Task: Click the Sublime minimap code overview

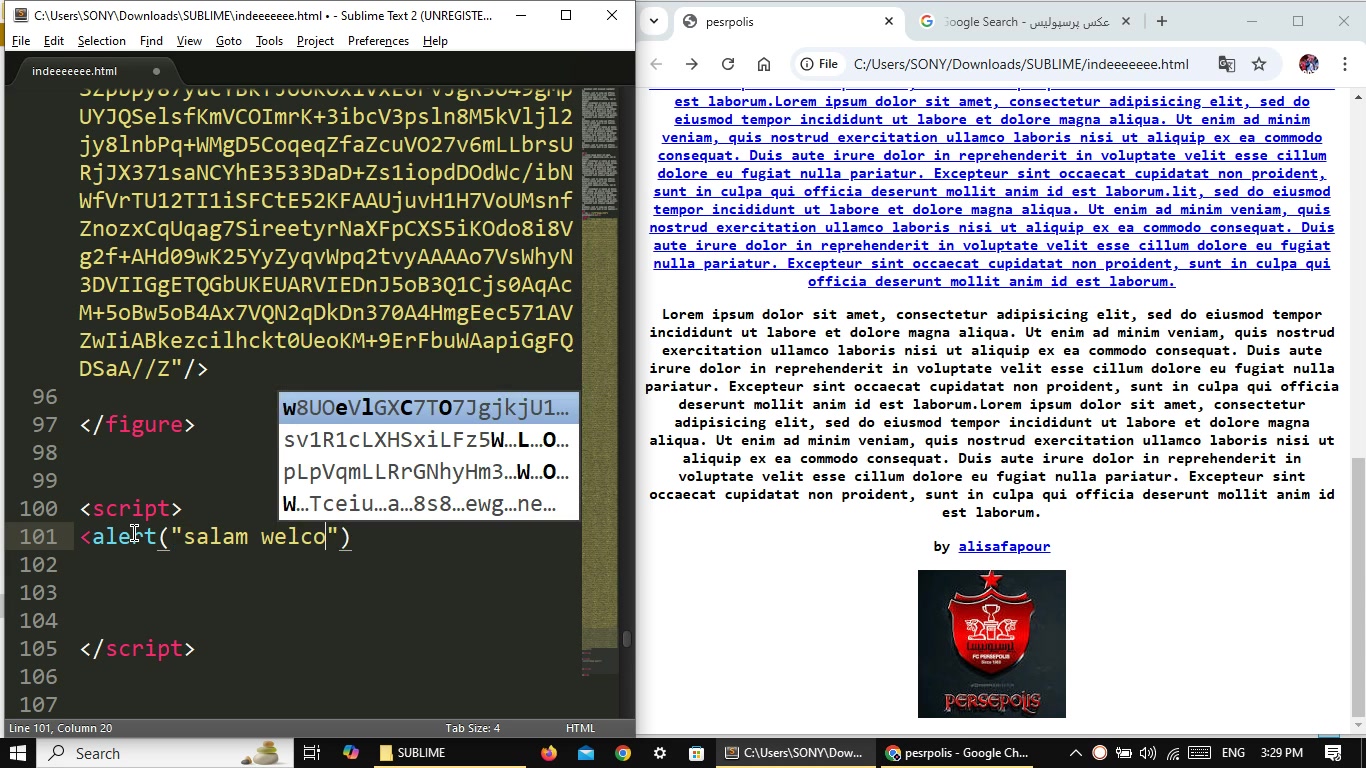Action: pyautogui.click(x=600, y=380)
